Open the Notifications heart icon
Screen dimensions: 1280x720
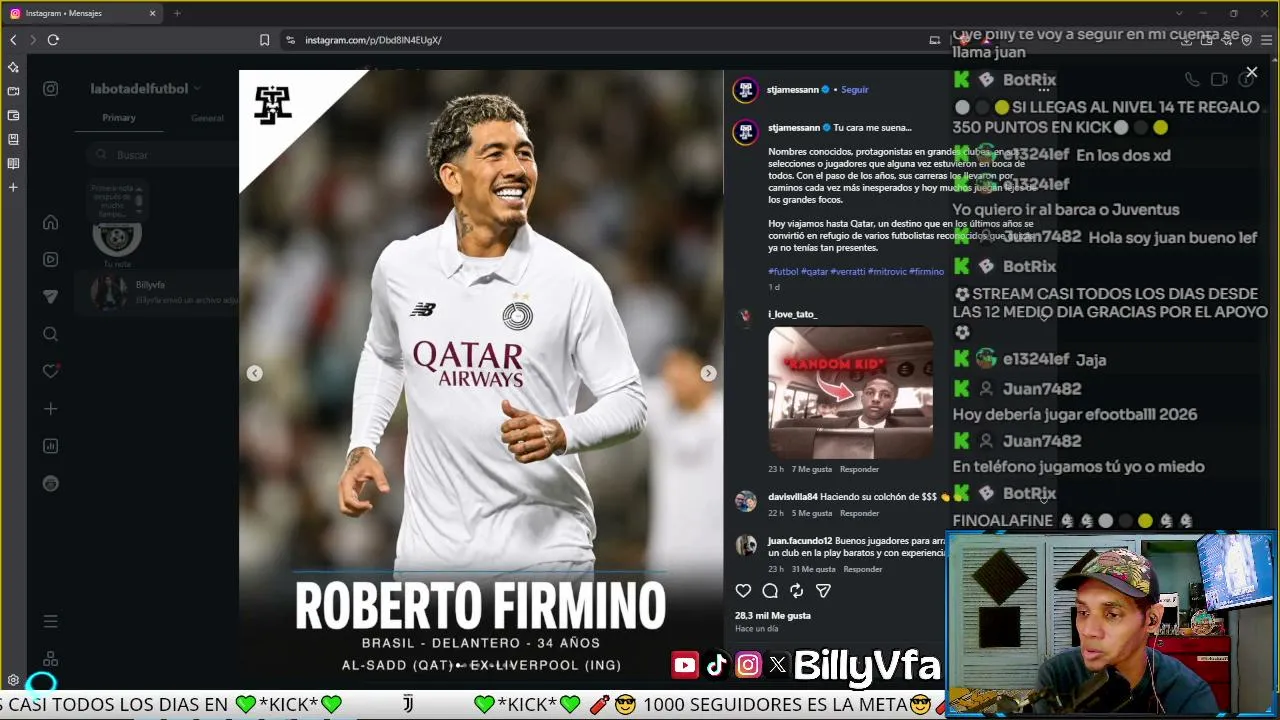[x=51, y=371]
